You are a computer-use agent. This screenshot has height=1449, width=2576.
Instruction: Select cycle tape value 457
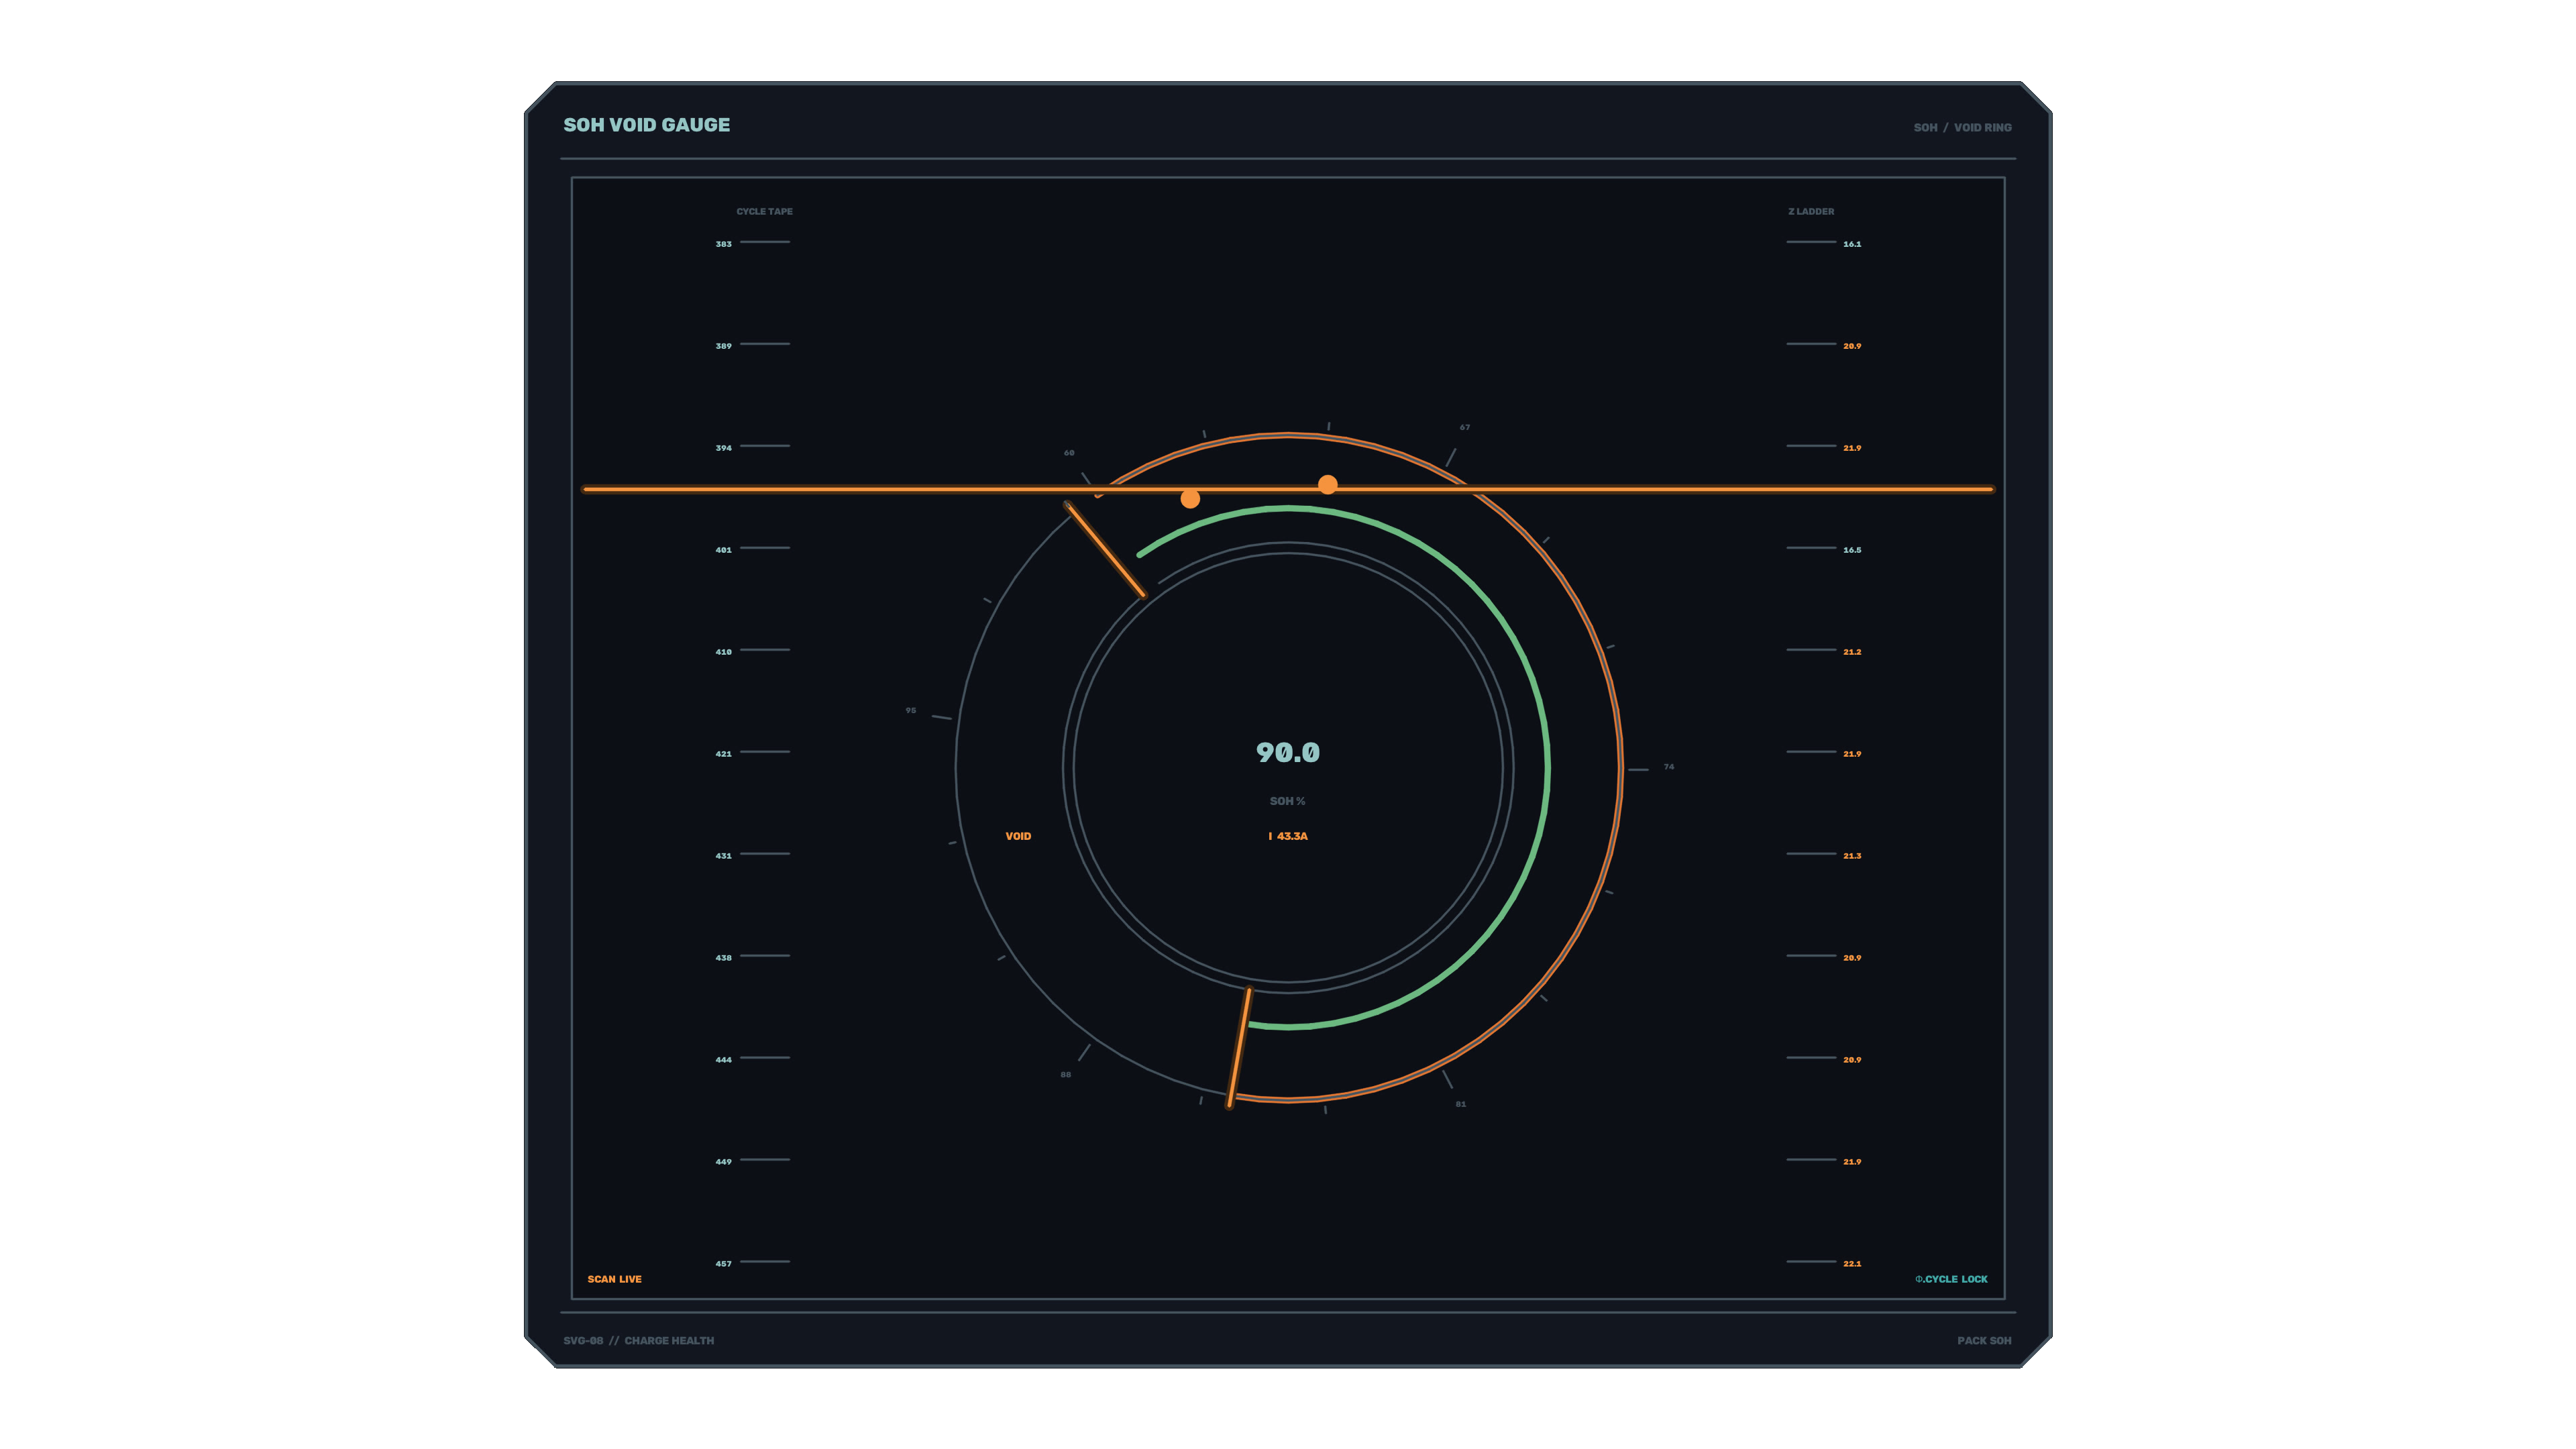[723, 1264]
